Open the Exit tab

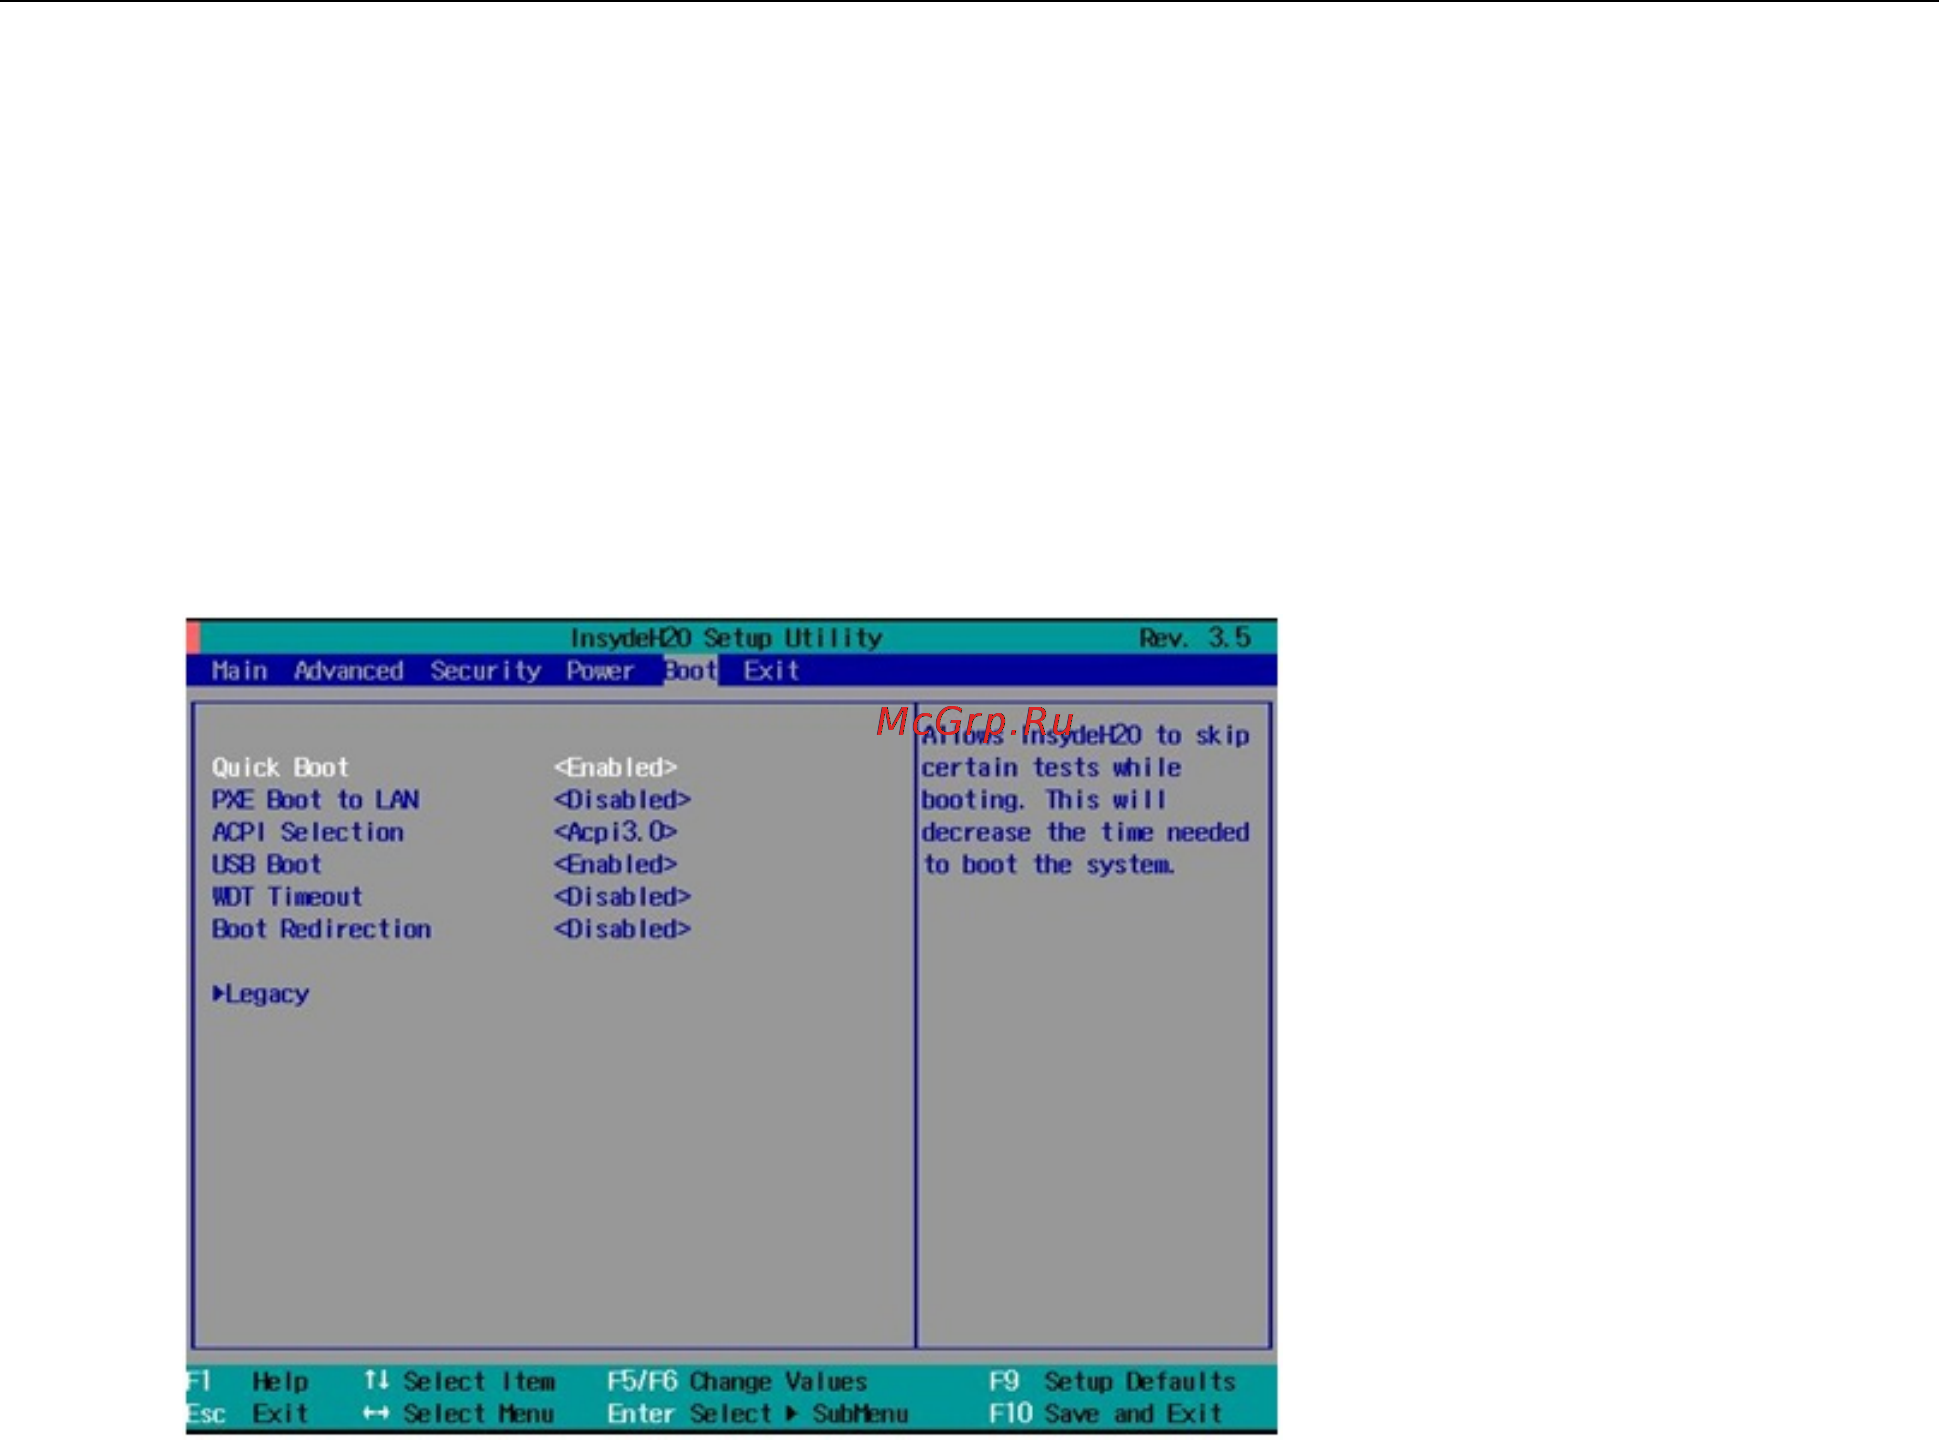click(x=771, y=671)
